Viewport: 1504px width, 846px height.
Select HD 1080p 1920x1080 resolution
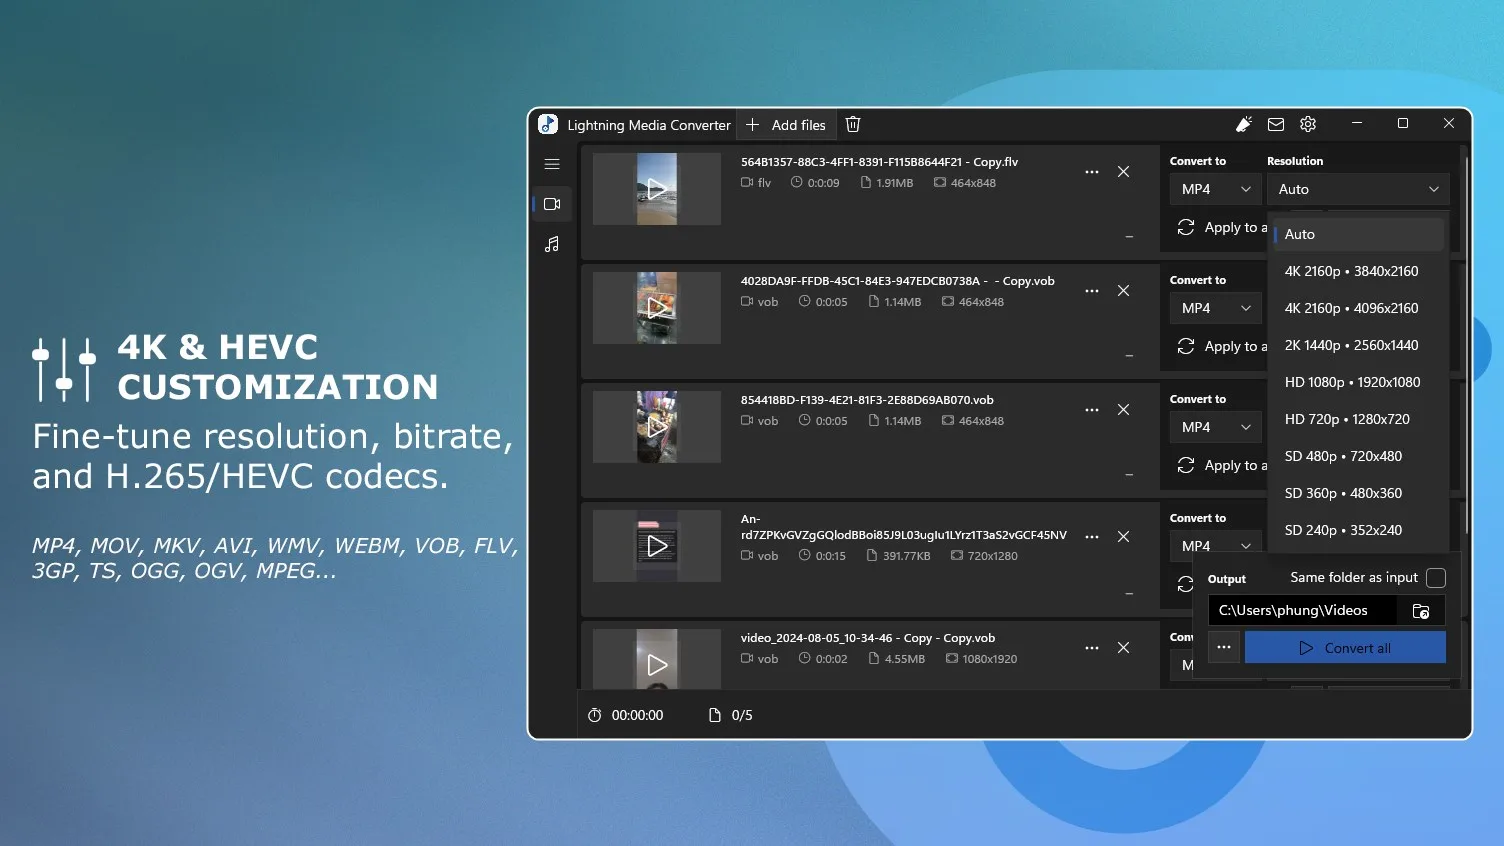[1358, 382]
